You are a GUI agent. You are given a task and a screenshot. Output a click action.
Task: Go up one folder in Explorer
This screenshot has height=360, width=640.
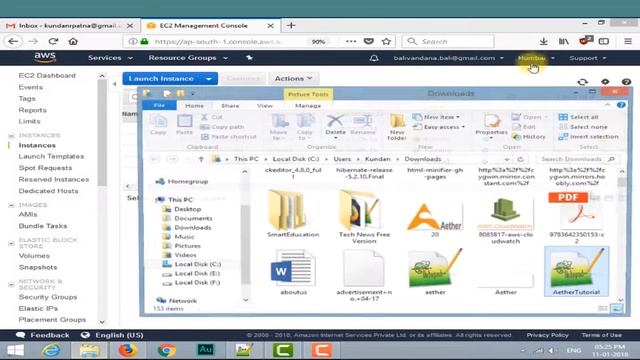[201, 159]
